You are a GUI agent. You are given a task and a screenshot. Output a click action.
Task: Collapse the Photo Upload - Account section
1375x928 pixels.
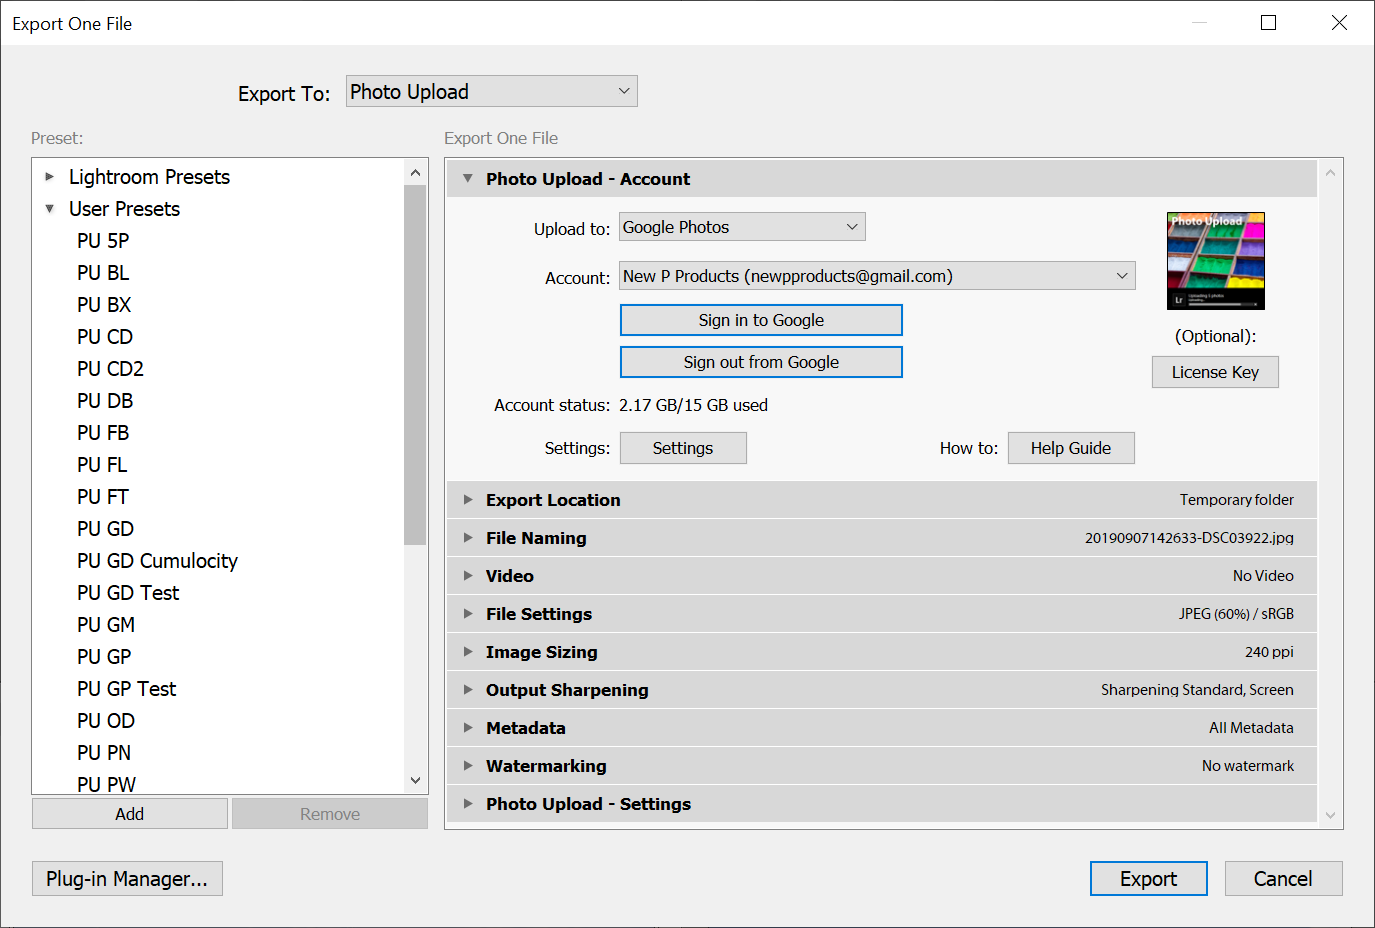tap(467, 179)
